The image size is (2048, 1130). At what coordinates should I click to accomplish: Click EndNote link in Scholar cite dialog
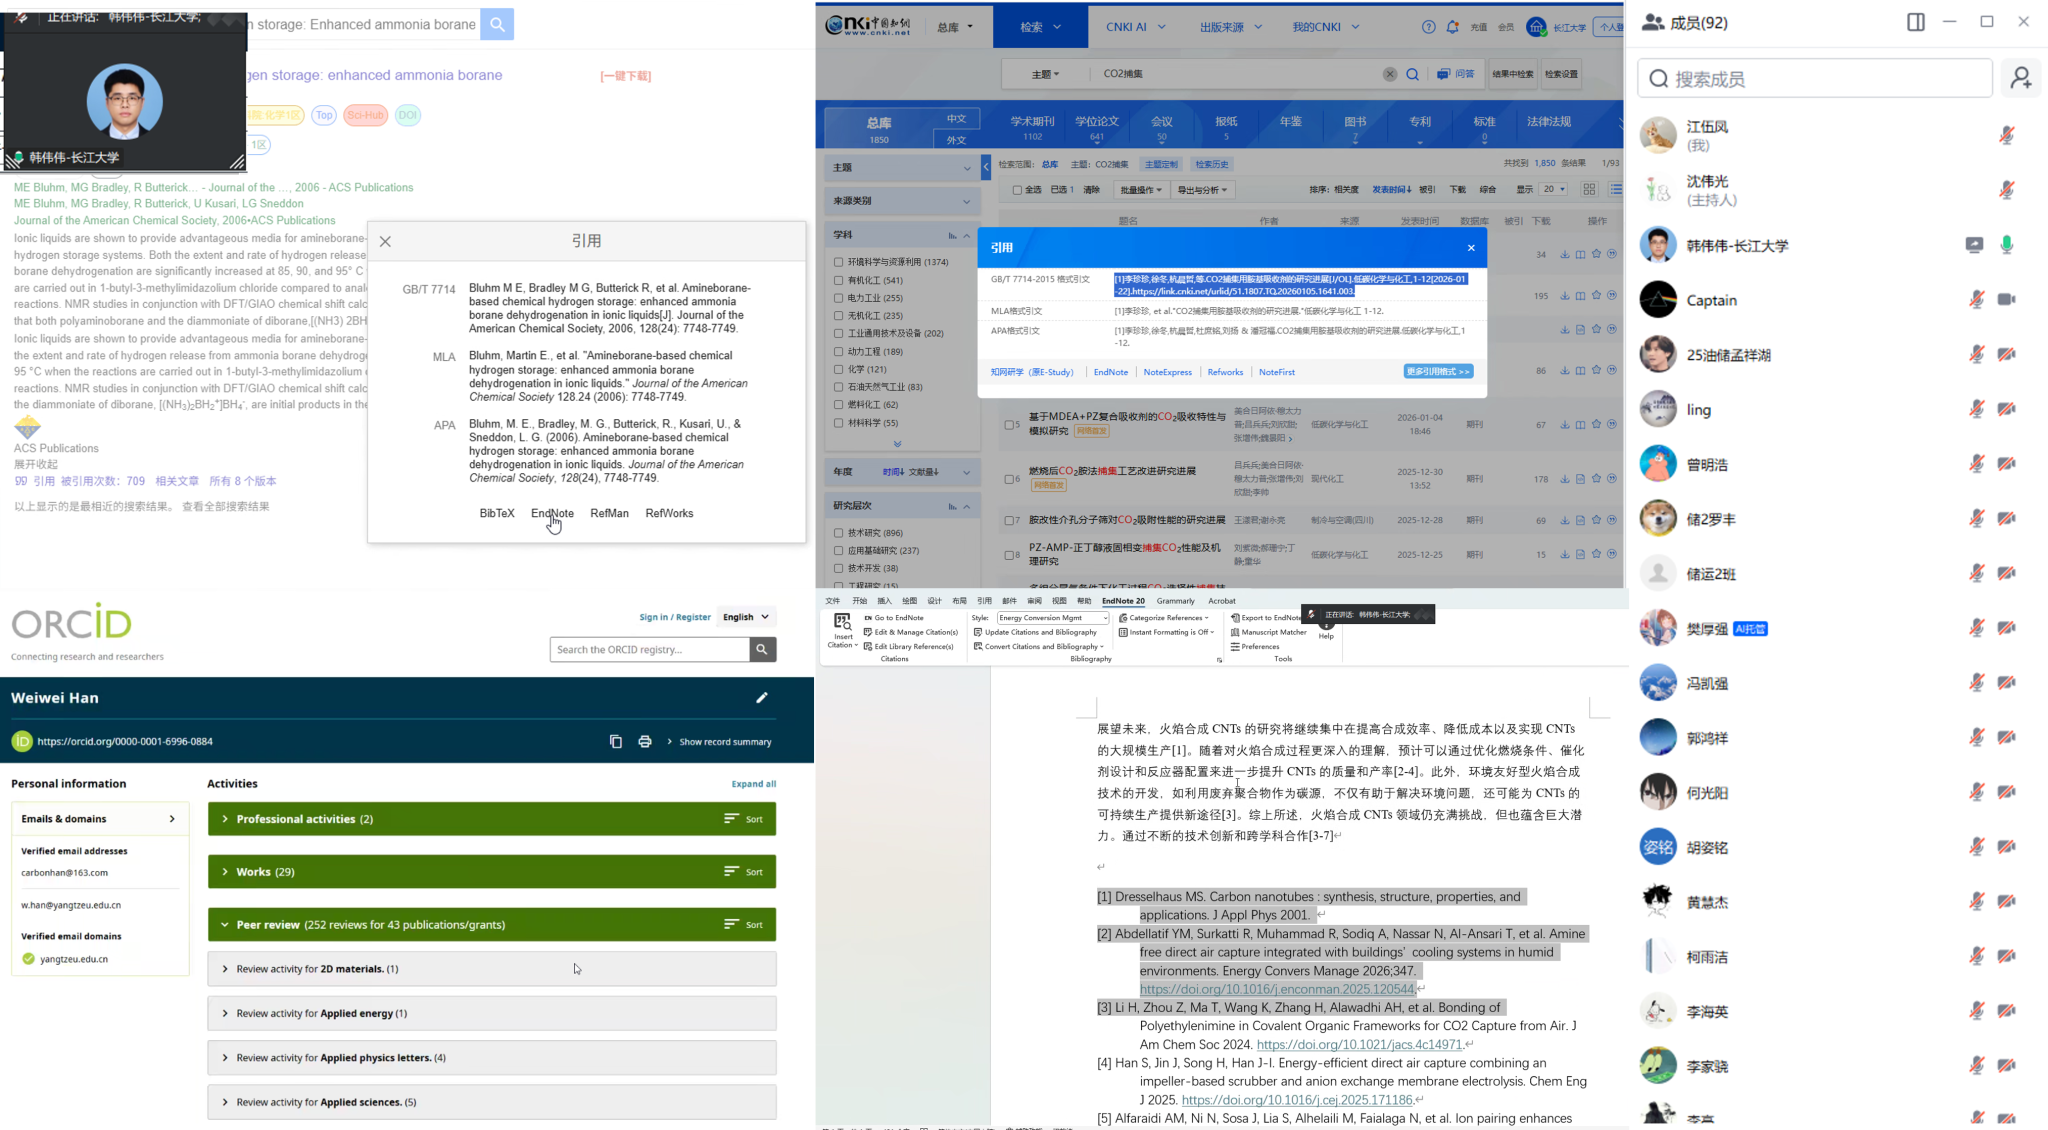(552, 513)
